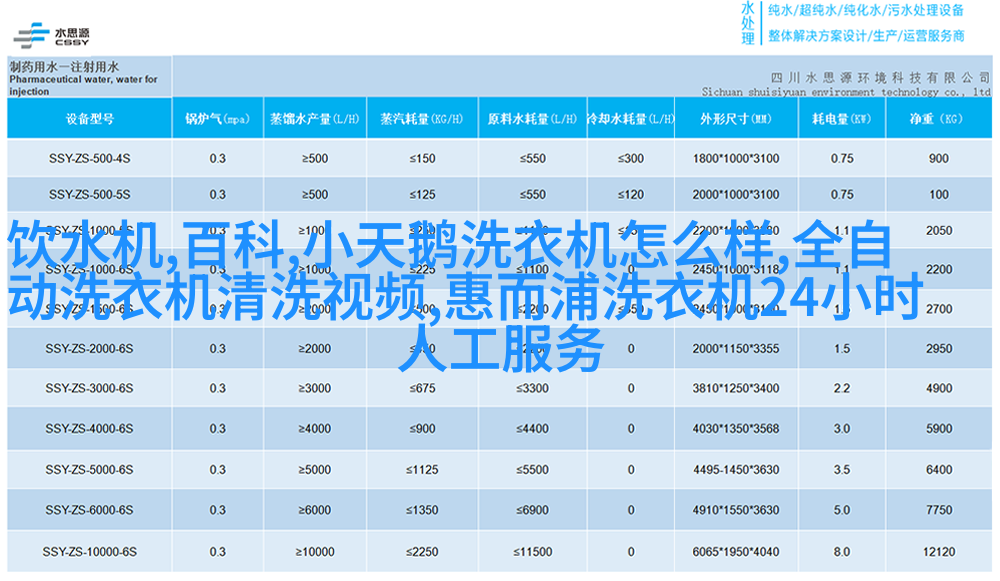This screenshot has height=581, width=1000.
Task: Select the Pharmaceutical water title cell
Action: 88,77
